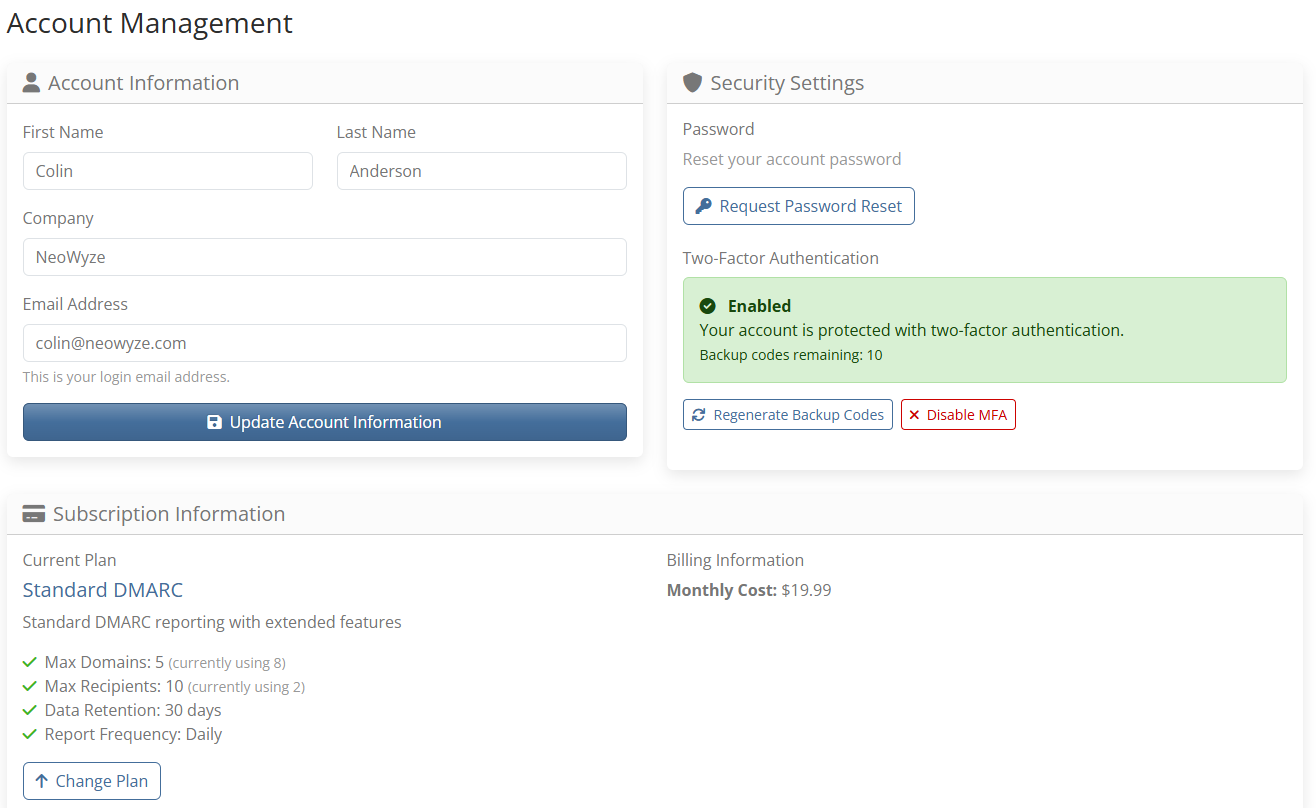Click Update Account Information button

325,422
